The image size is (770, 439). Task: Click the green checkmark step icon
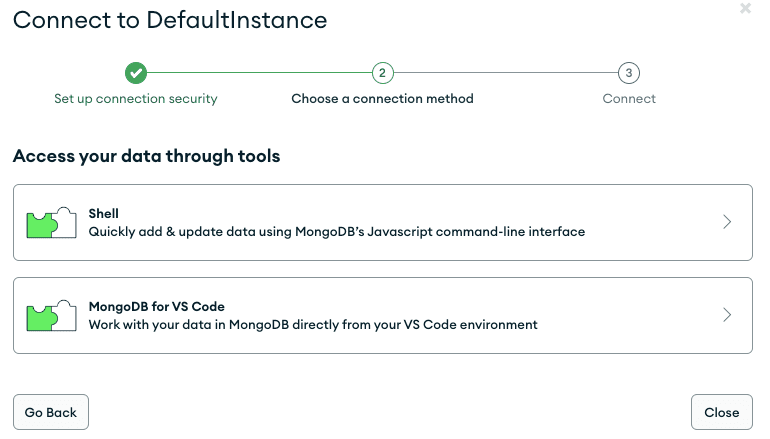pyautogui.click(x=136, y=72)
